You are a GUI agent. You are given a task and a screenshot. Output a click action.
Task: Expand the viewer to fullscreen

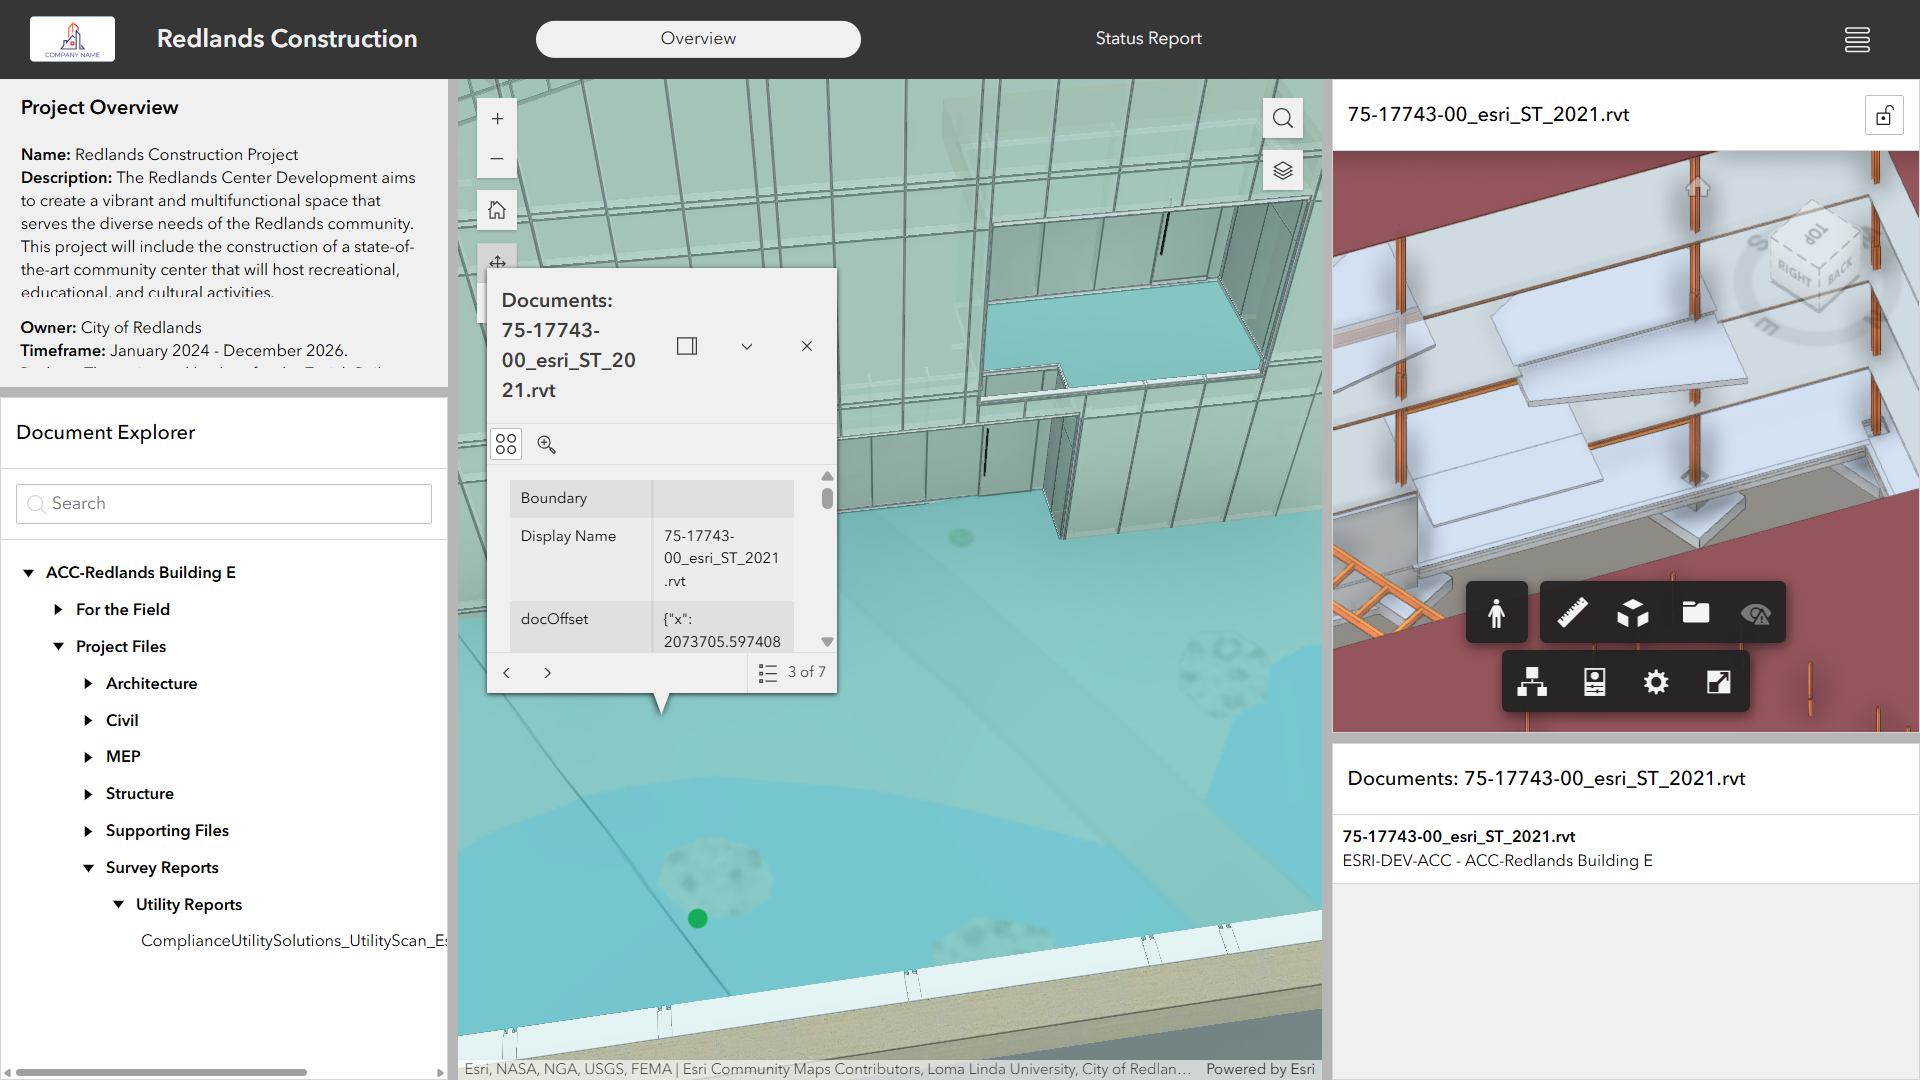1718,681
